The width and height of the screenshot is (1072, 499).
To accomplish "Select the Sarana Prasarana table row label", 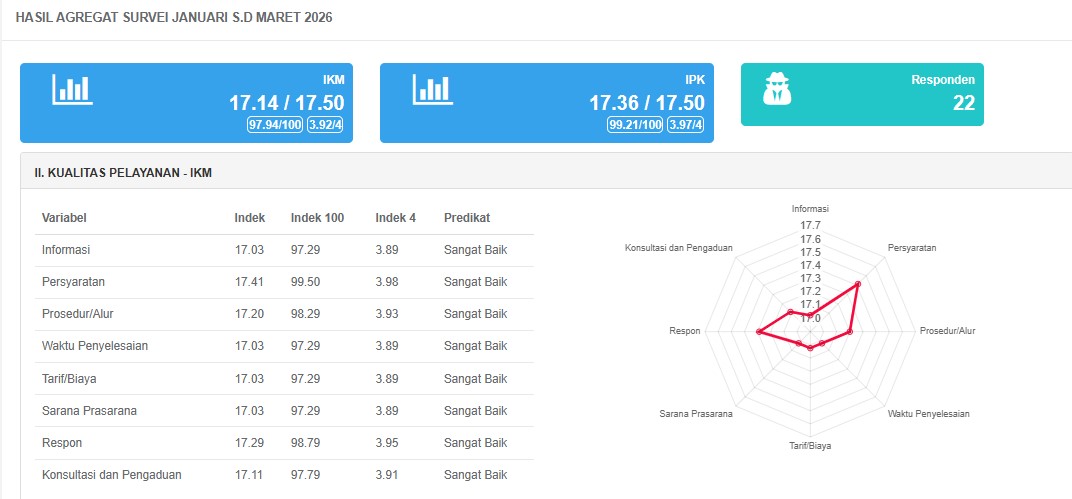I will point(89,411).
